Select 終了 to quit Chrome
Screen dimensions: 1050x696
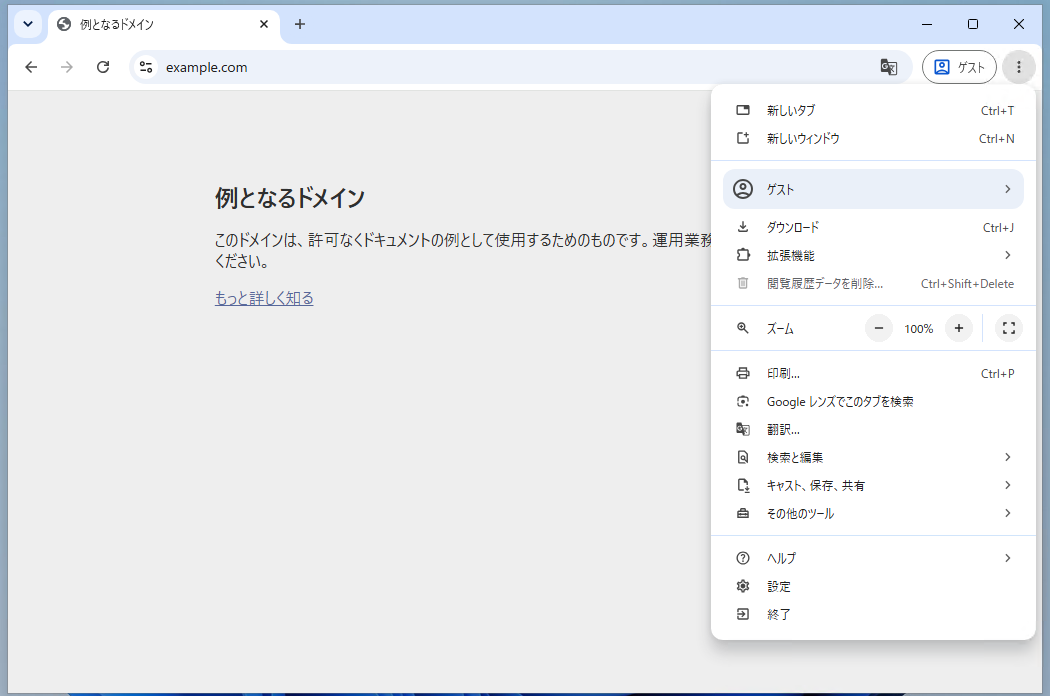pos(873,614)
